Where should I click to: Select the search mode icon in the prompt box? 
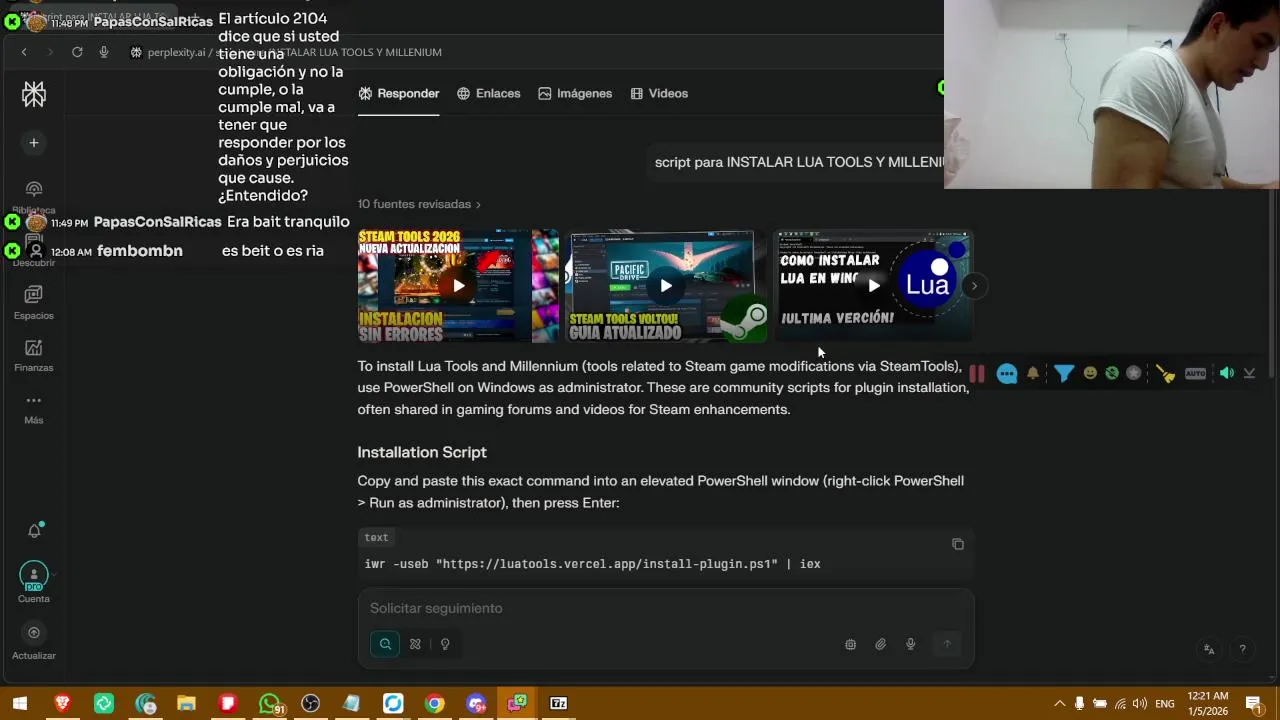click(385, 644)
